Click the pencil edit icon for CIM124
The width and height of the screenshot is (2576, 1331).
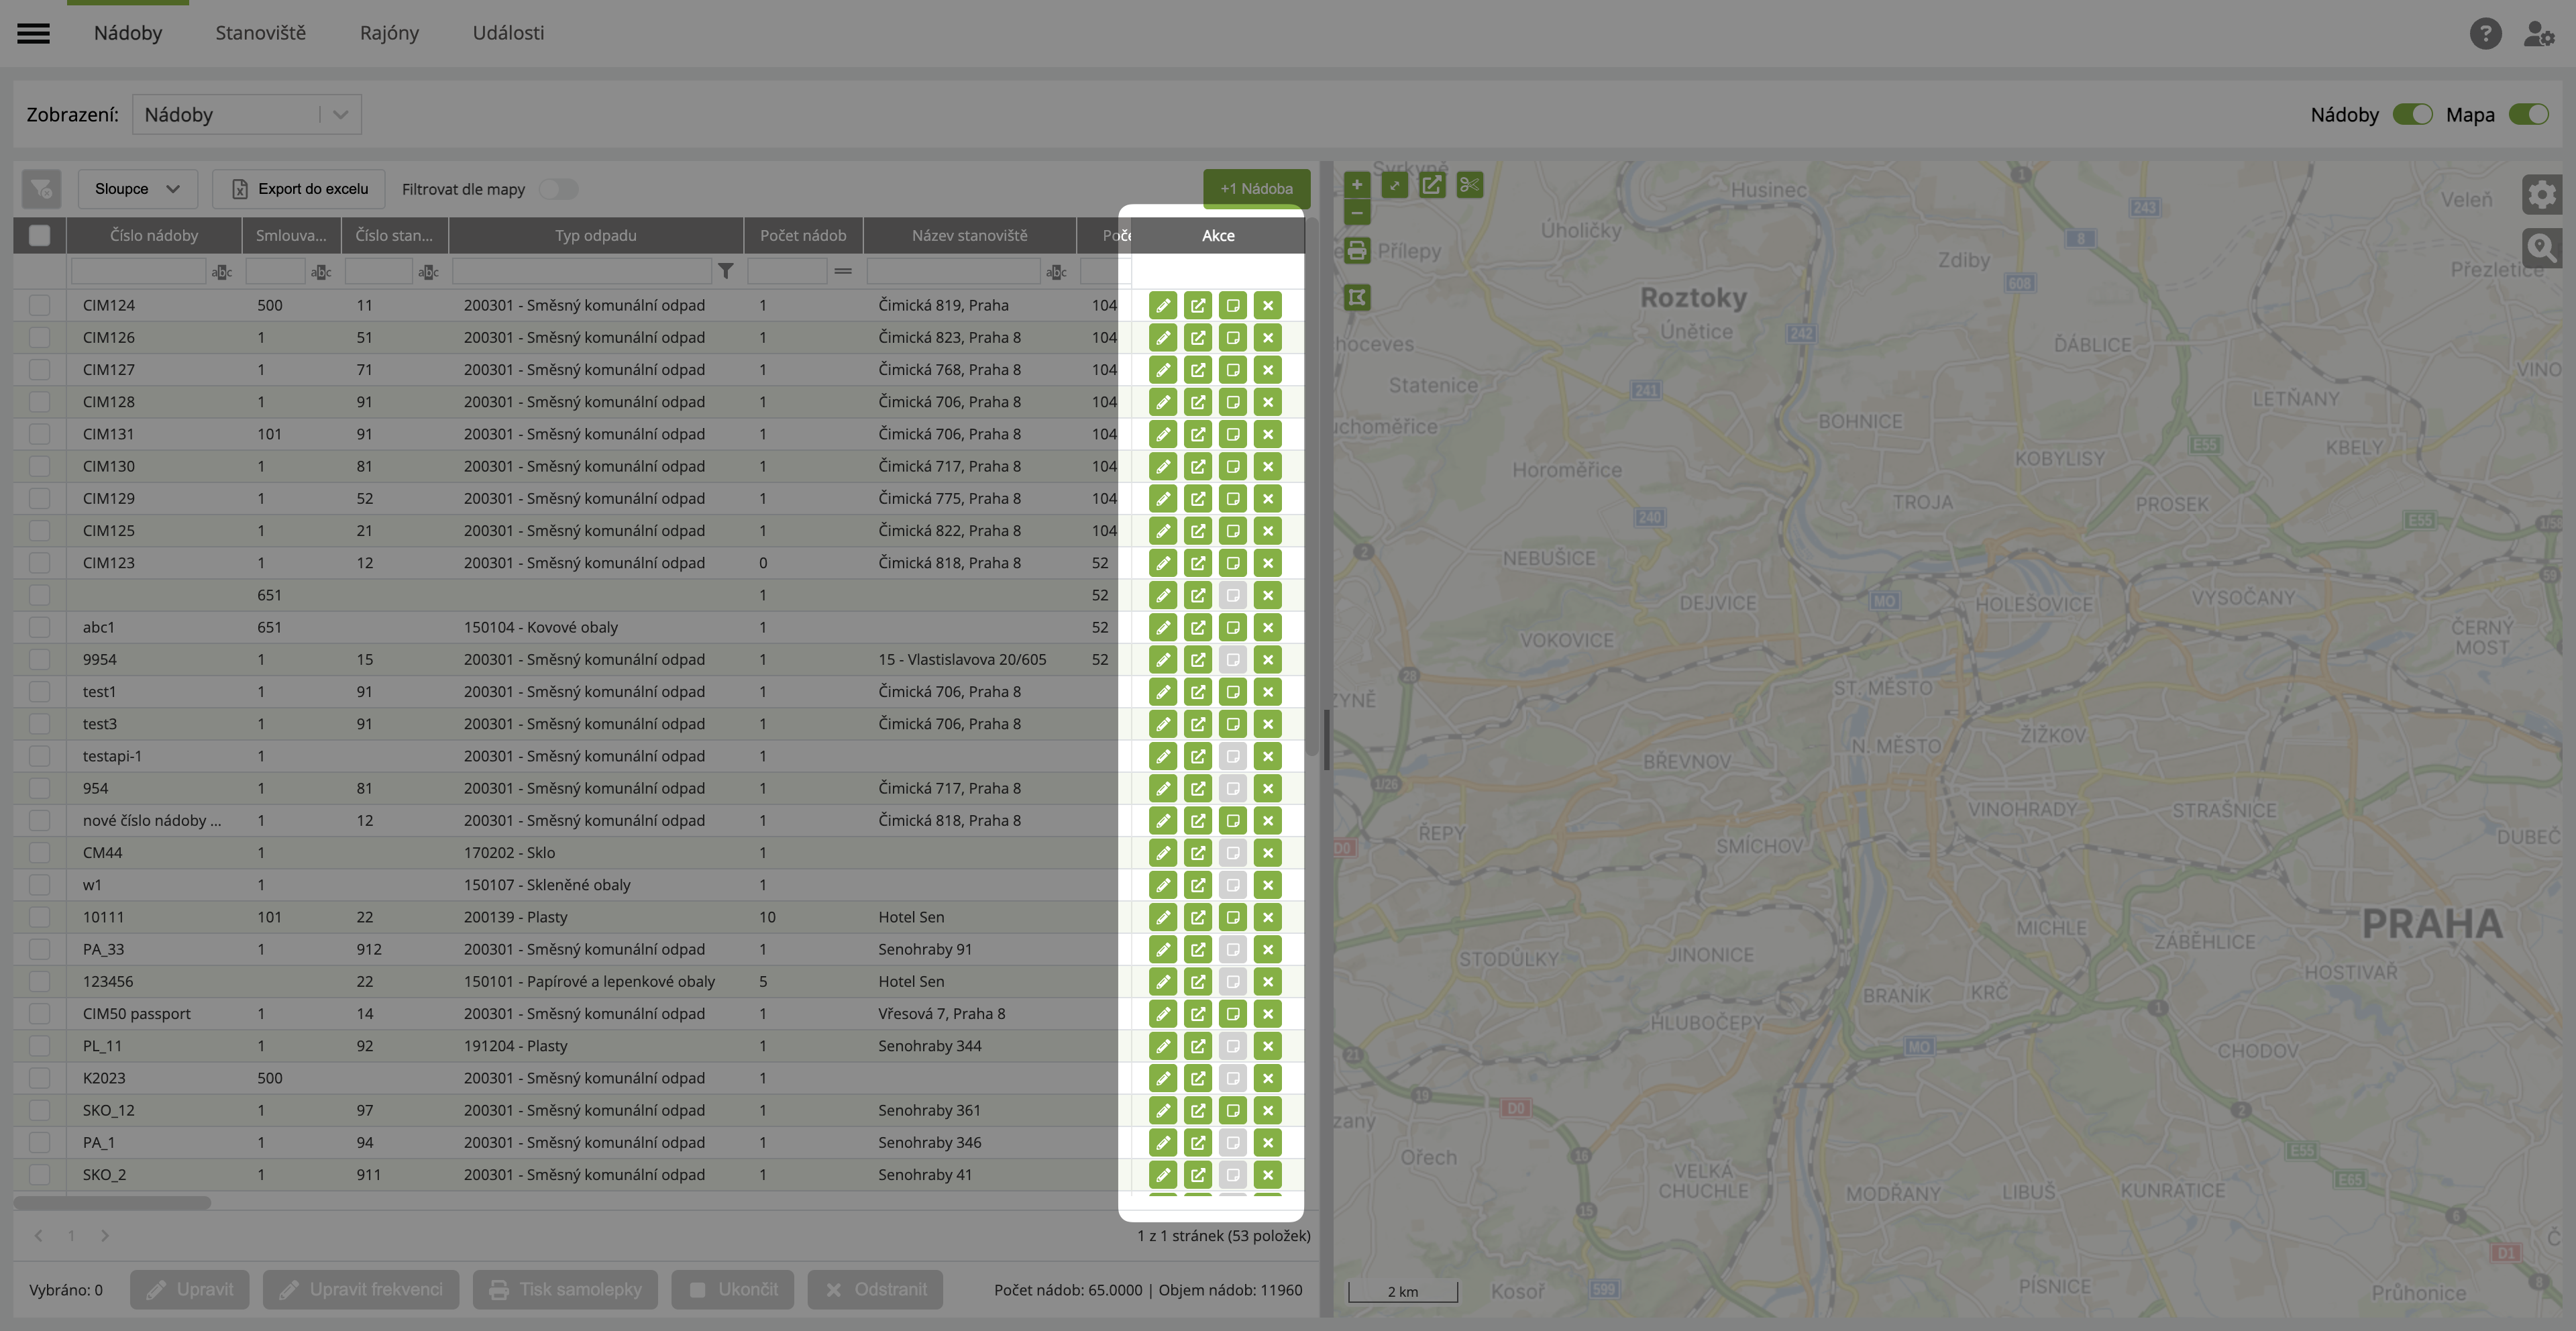1162,305
